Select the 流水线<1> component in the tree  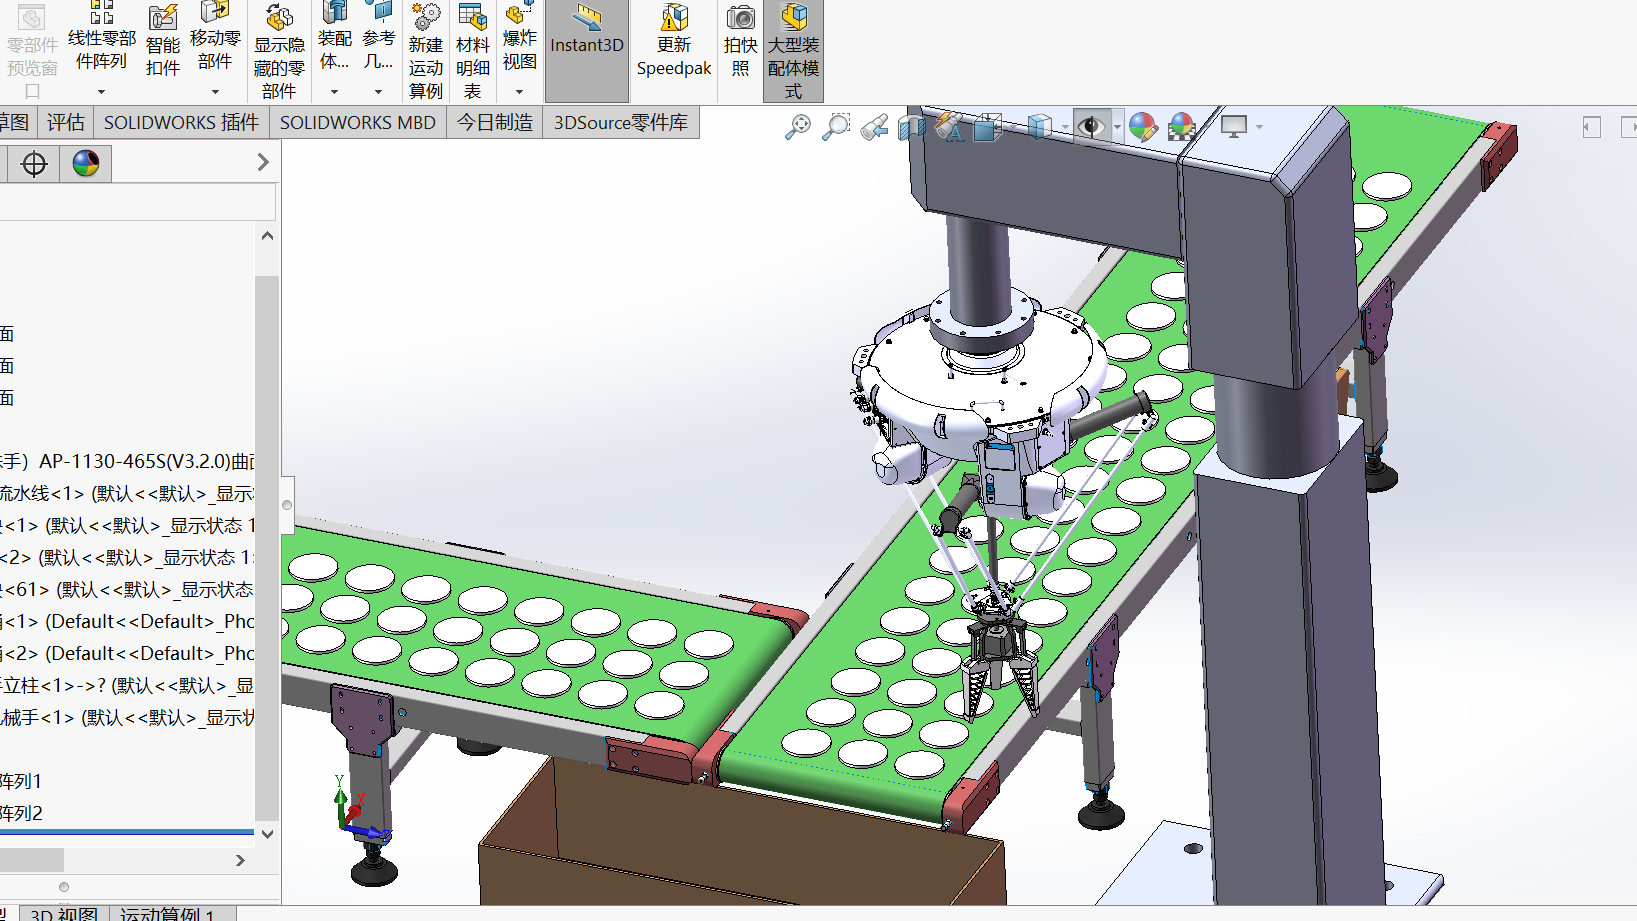pyautogui.click(x=127, y=493)
